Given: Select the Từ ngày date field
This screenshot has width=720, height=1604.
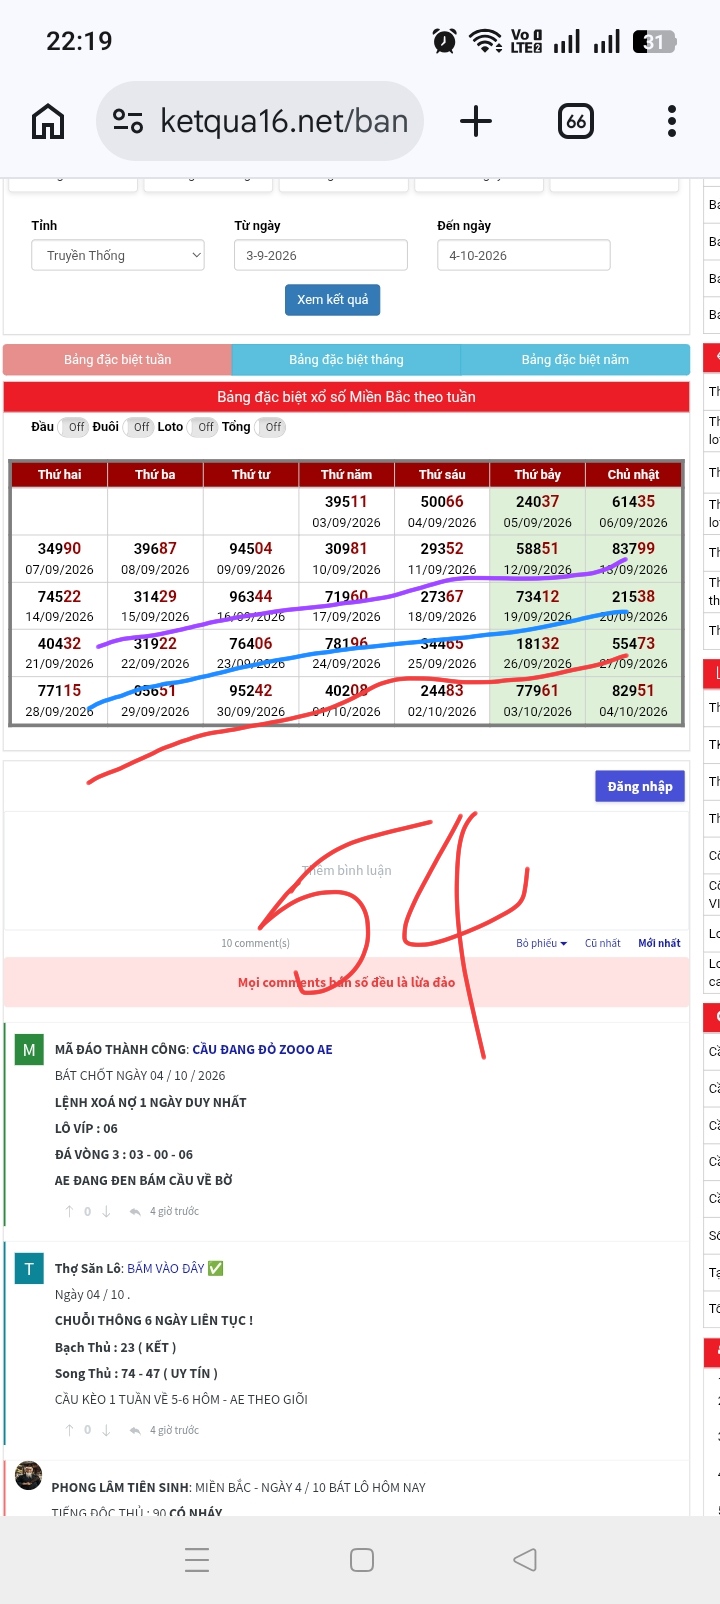Looking at the screenshot, I should [x=321, y=255].
